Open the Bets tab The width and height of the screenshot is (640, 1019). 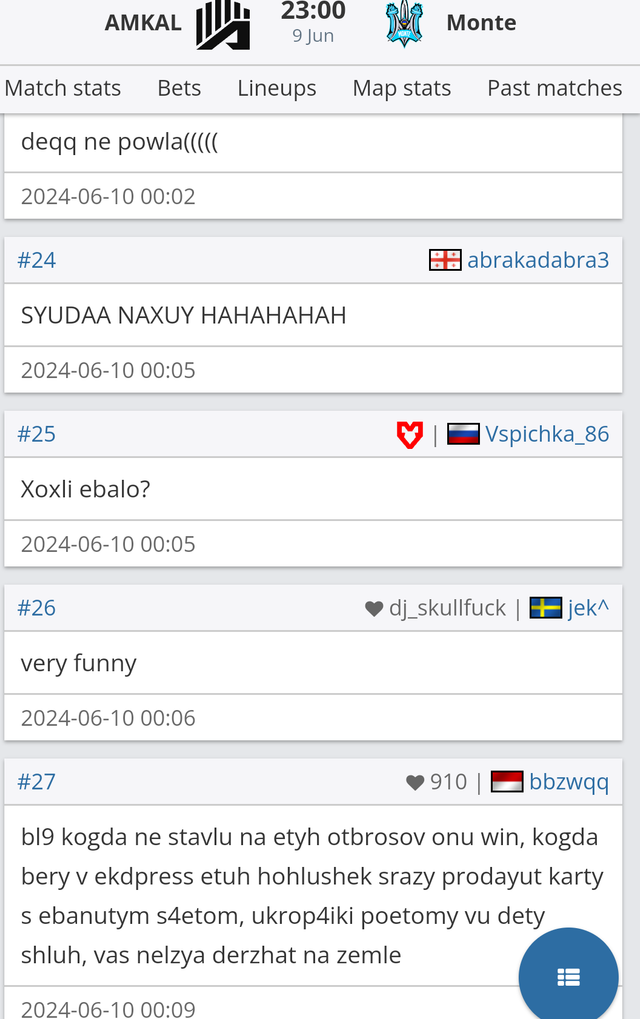(x=179, y=88)
